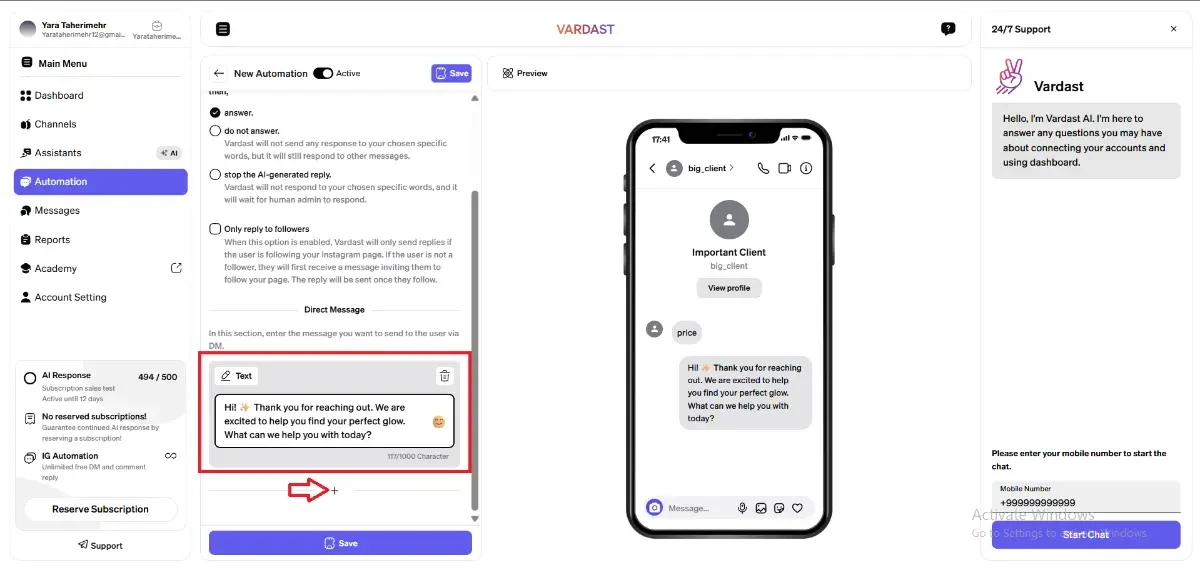
Task: Select the do not answer option
Action: point(215,130)
